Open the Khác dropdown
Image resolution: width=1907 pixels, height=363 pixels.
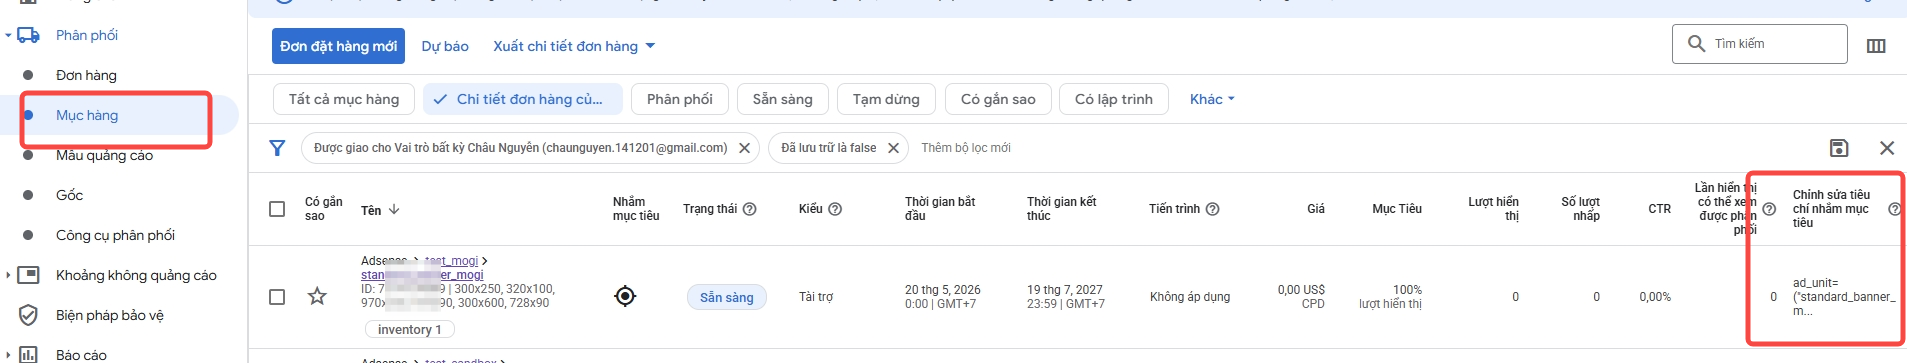point(1212,99)
